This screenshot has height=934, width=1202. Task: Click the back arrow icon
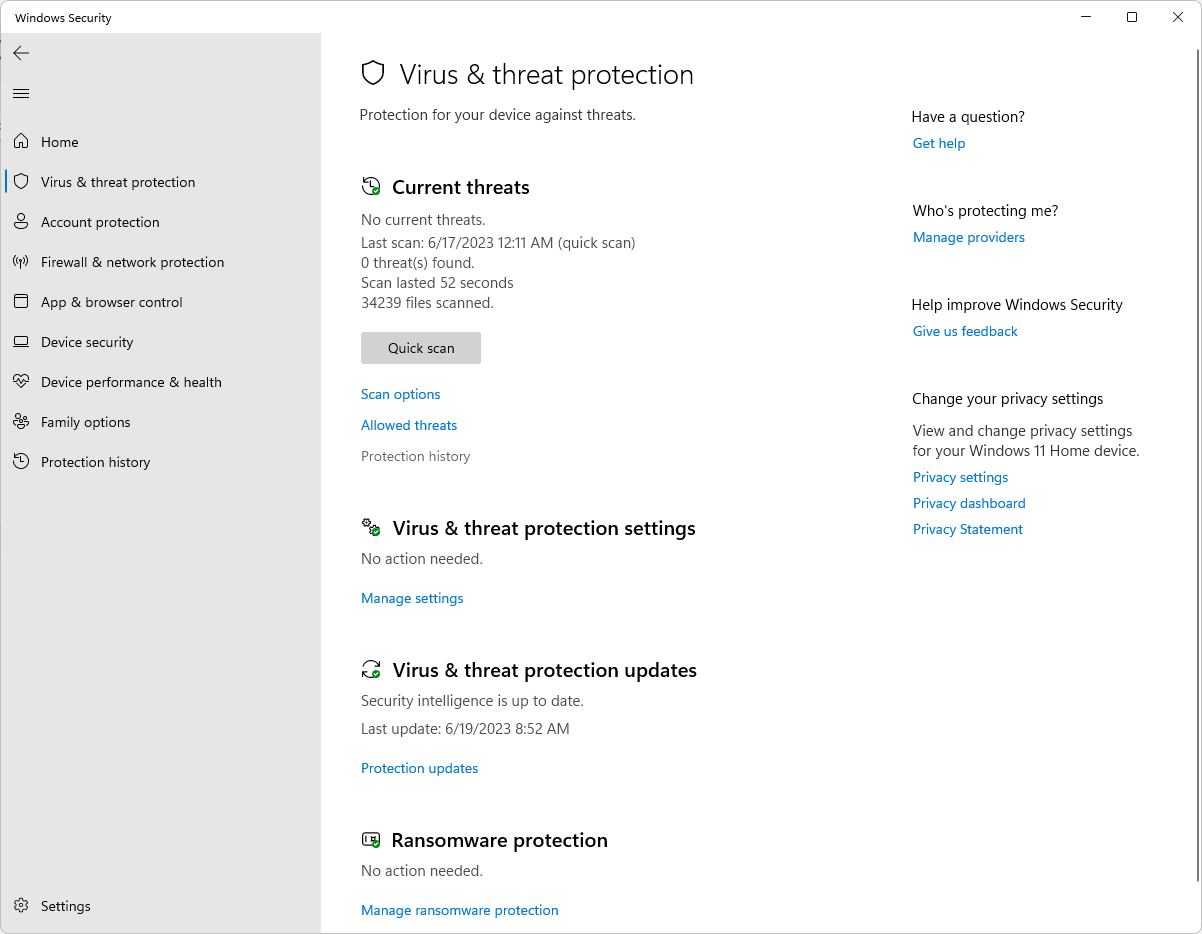pyautogui.click(x=21, y=53)
